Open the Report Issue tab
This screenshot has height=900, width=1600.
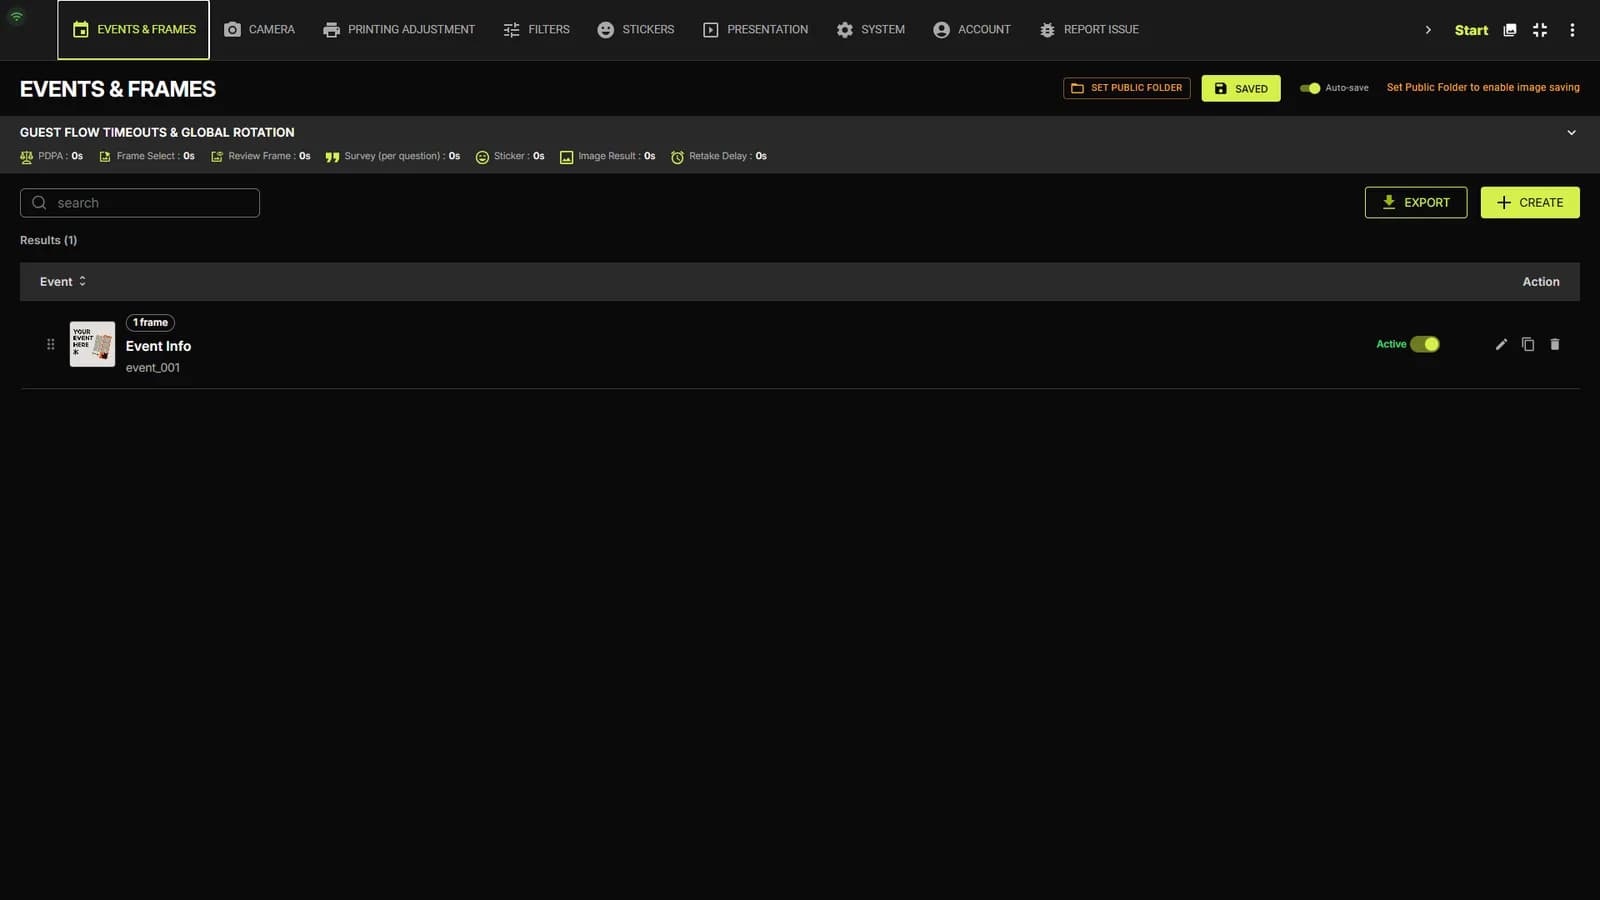(x=1089, y=30)
